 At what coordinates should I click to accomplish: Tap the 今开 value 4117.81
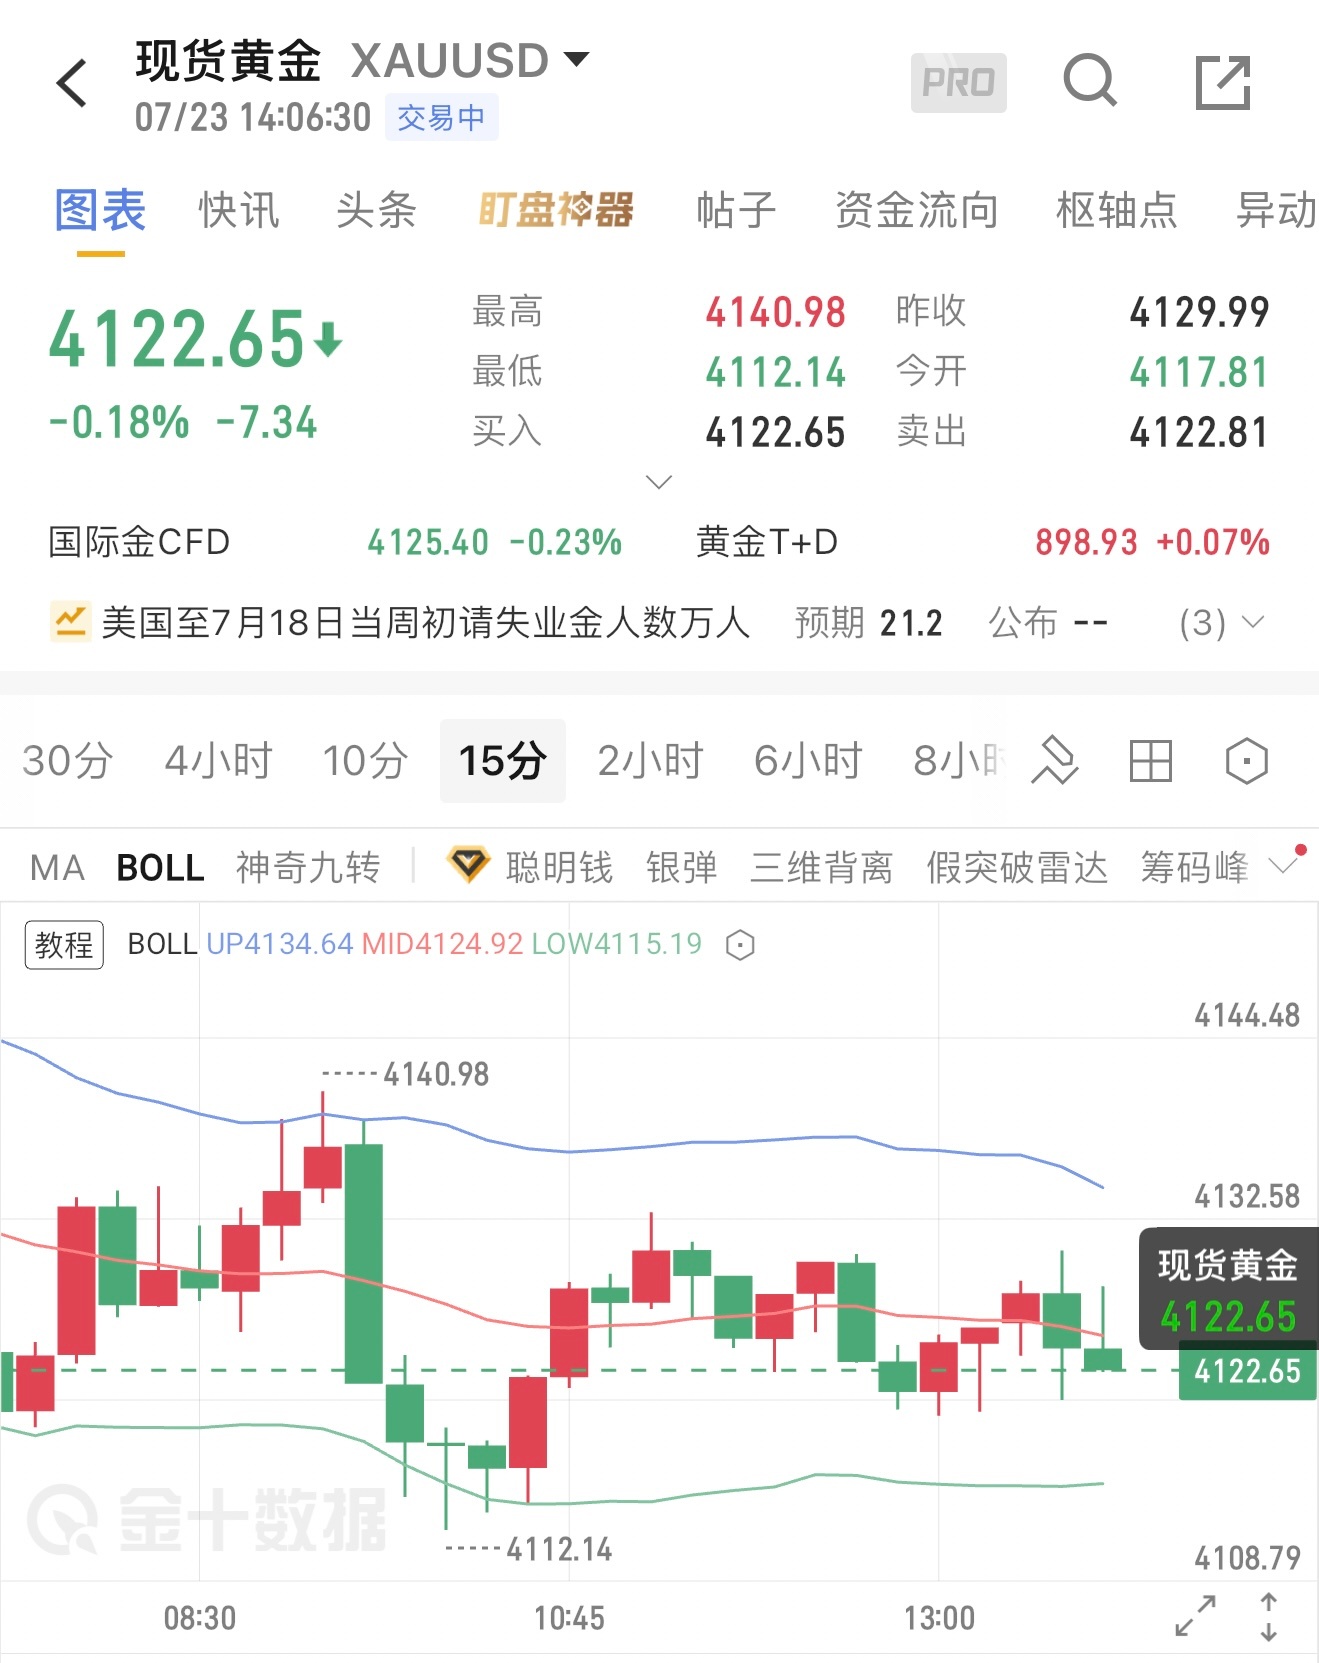click(x=1199, y=372)
